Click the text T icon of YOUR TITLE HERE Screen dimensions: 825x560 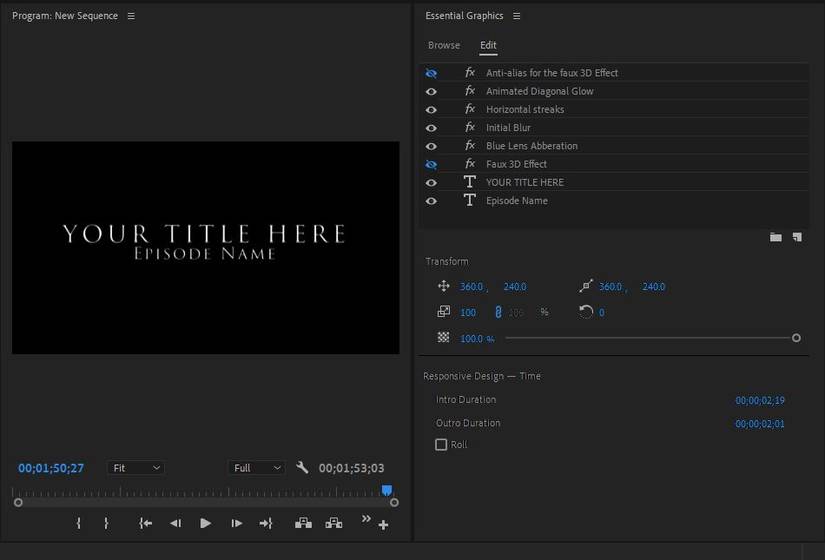coord(470,182)
